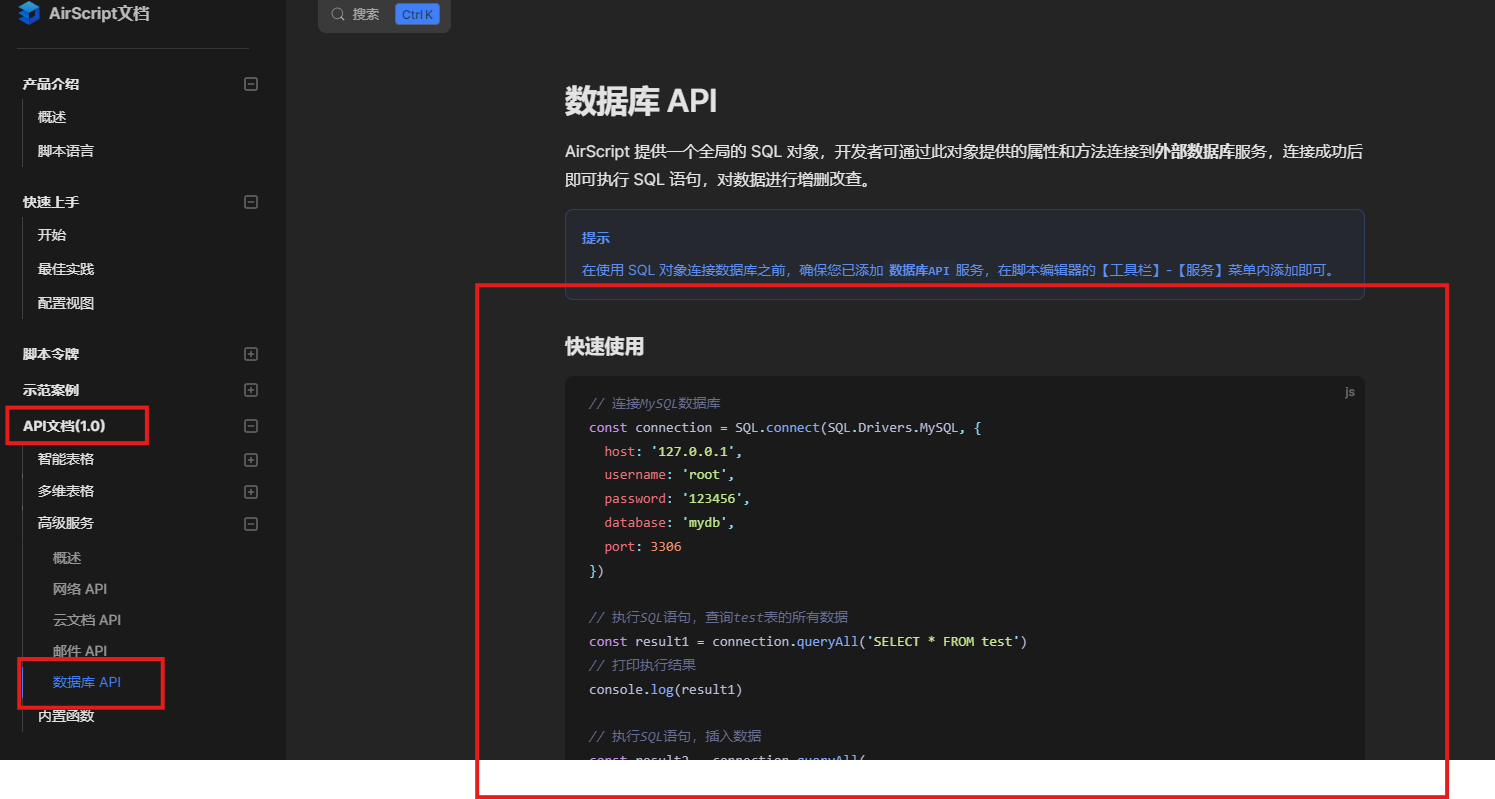Click the 提示 label in the tip box

pos(596,238)
